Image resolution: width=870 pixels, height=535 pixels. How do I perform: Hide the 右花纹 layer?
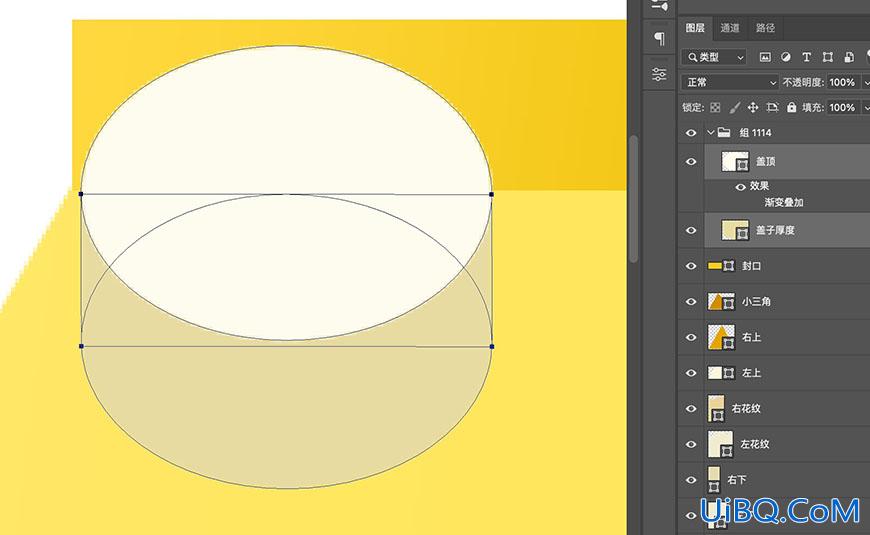(x=691, y=408)
